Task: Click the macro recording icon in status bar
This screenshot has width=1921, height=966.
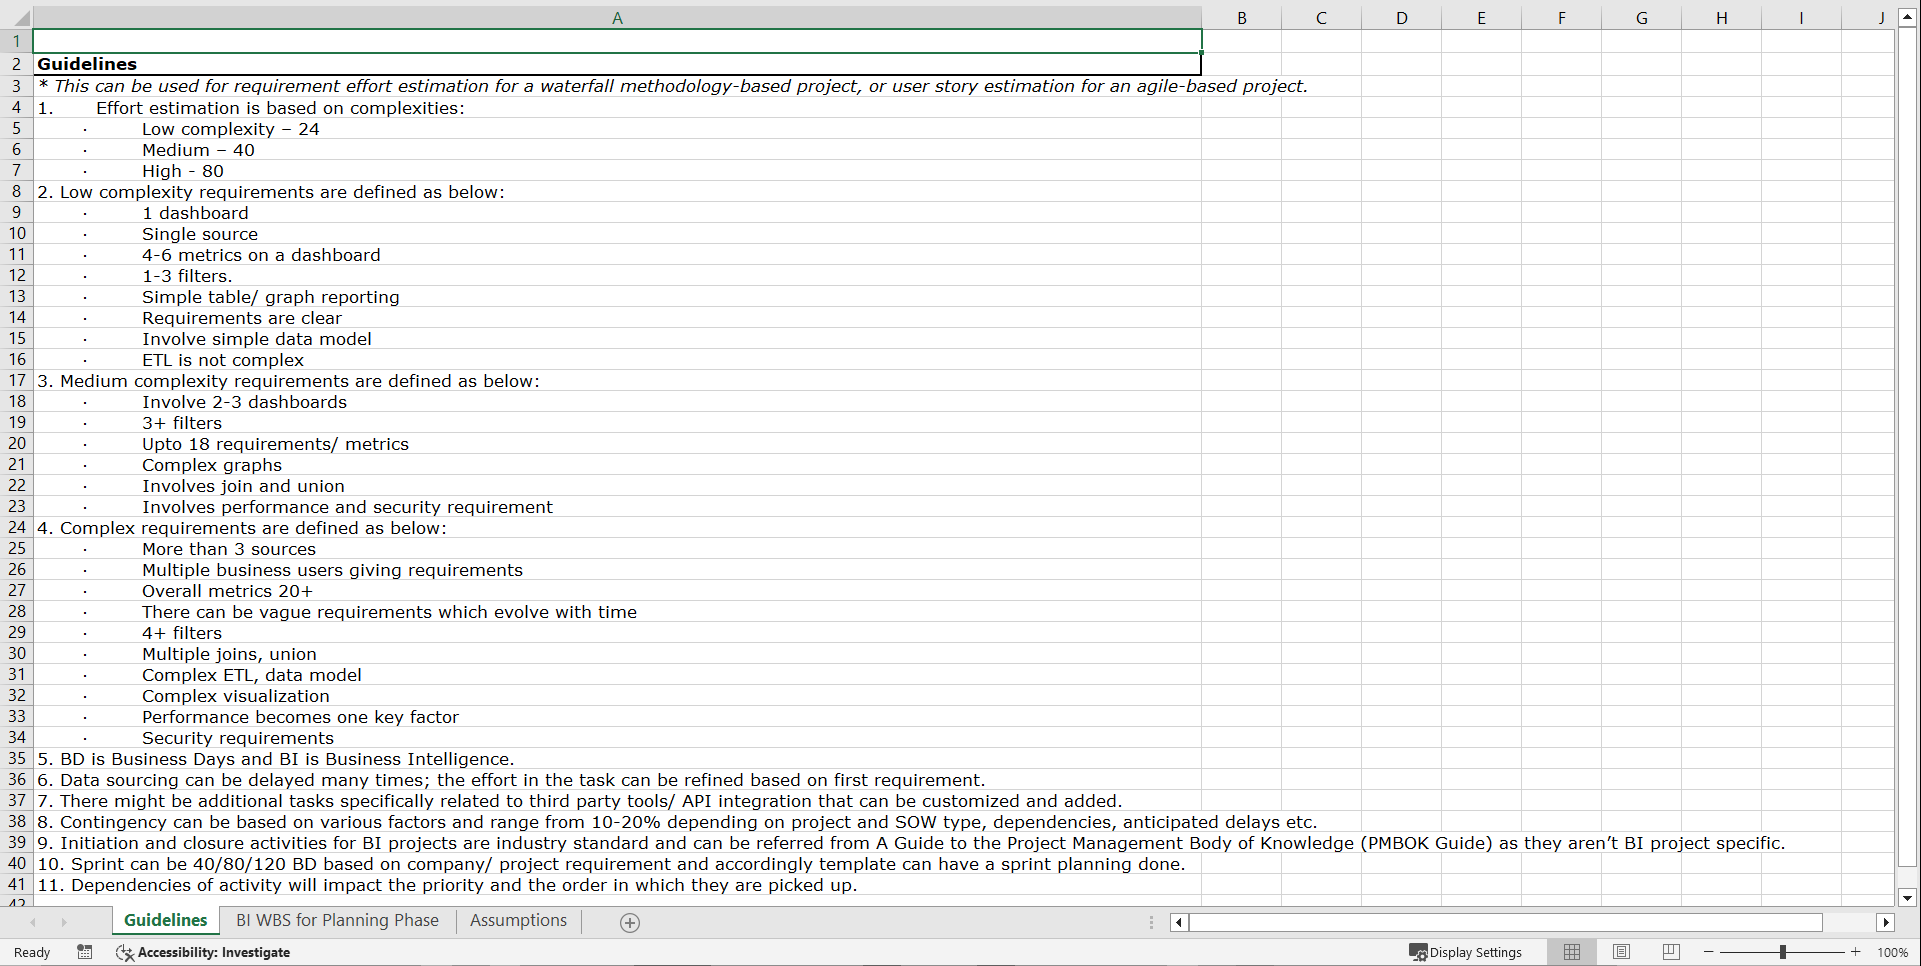Action: coord(85,952)
